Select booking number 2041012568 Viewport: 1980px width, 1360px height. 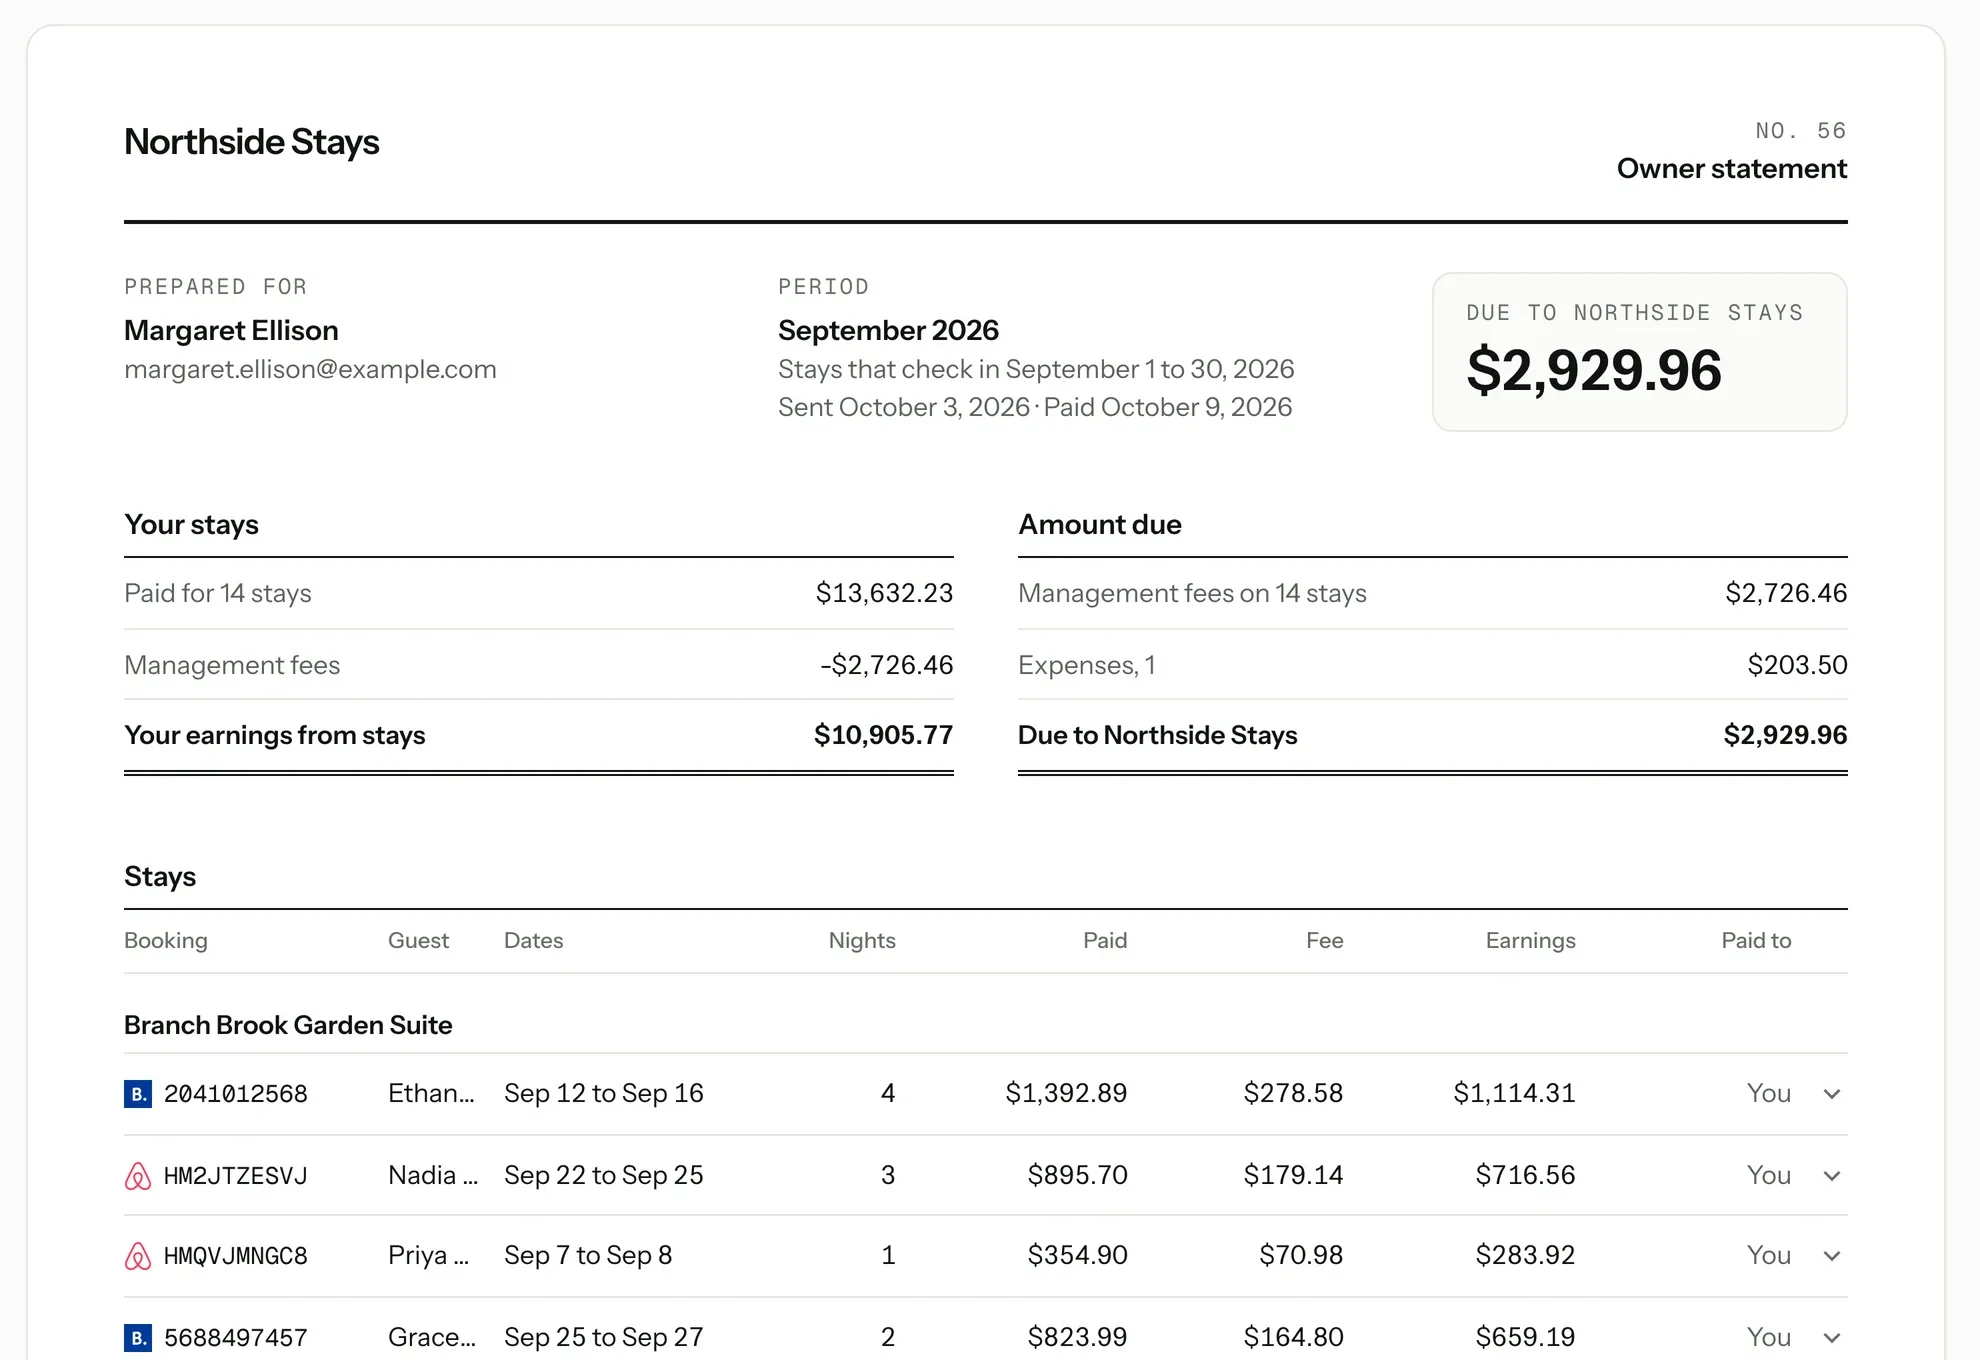click(236, 1094)
